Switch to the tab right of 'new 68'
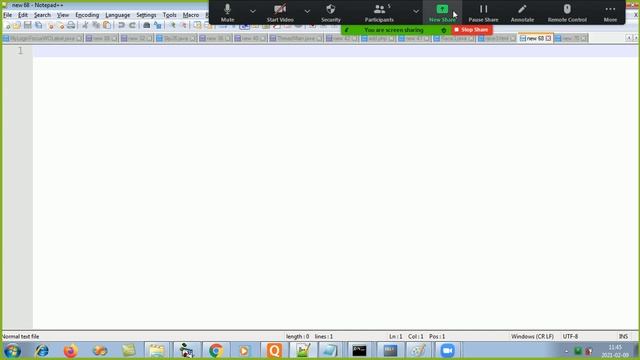This screenshot has height=360, width=640. (x=571, y=38)
